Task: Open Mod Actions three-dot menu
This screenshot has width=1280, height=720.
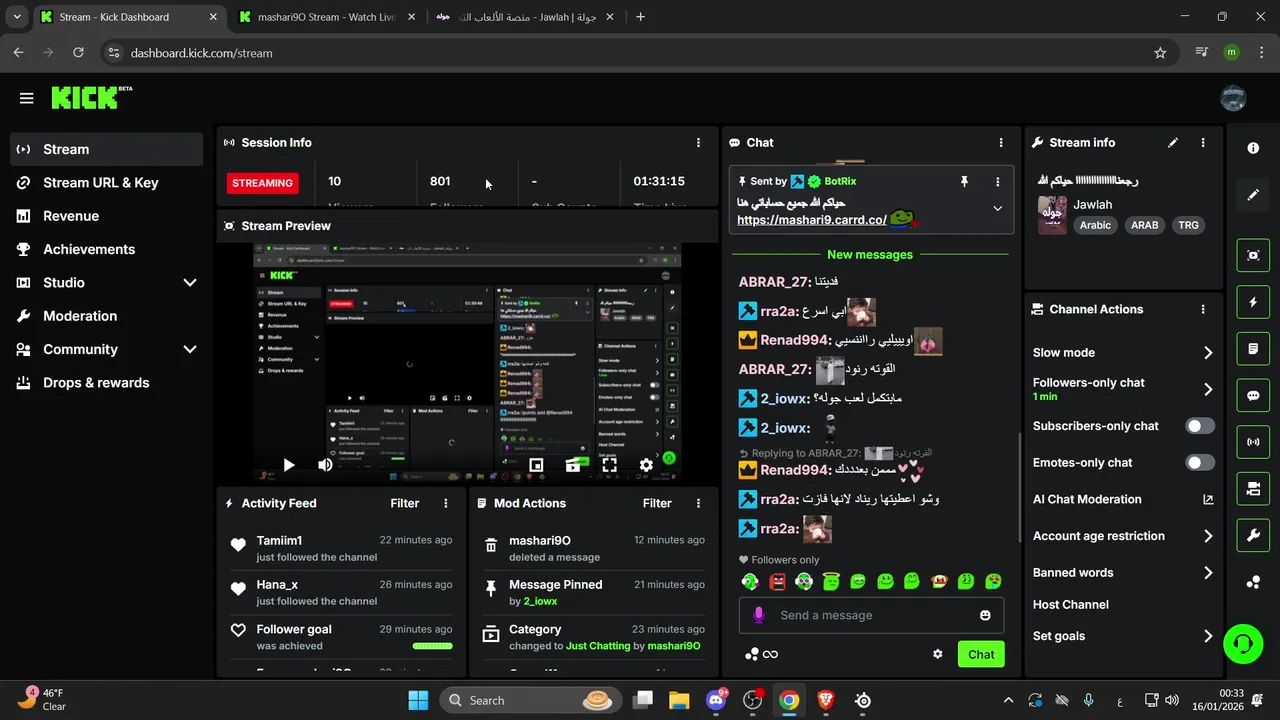Action: coord(698,503)
